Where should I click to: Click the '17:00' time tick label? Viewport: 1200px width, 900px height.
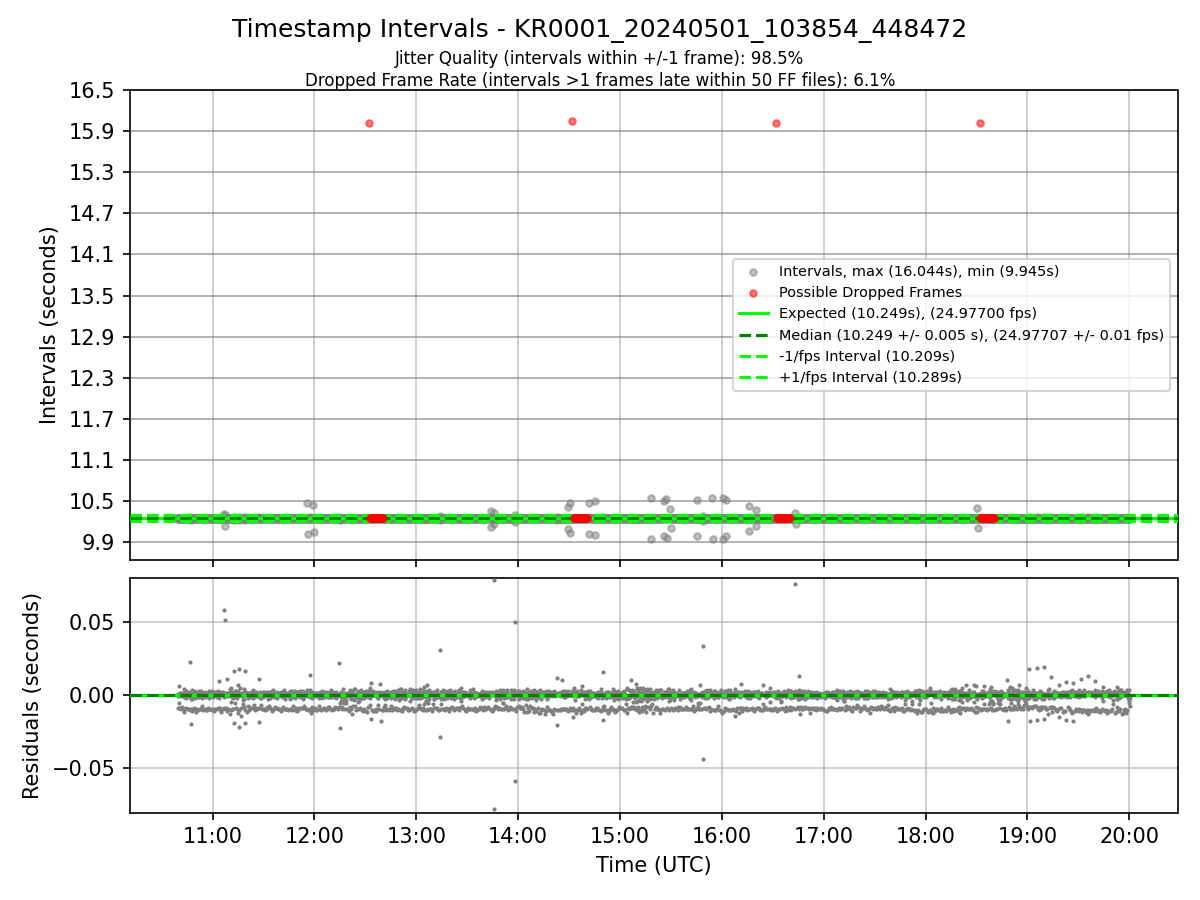pos(824,834)
